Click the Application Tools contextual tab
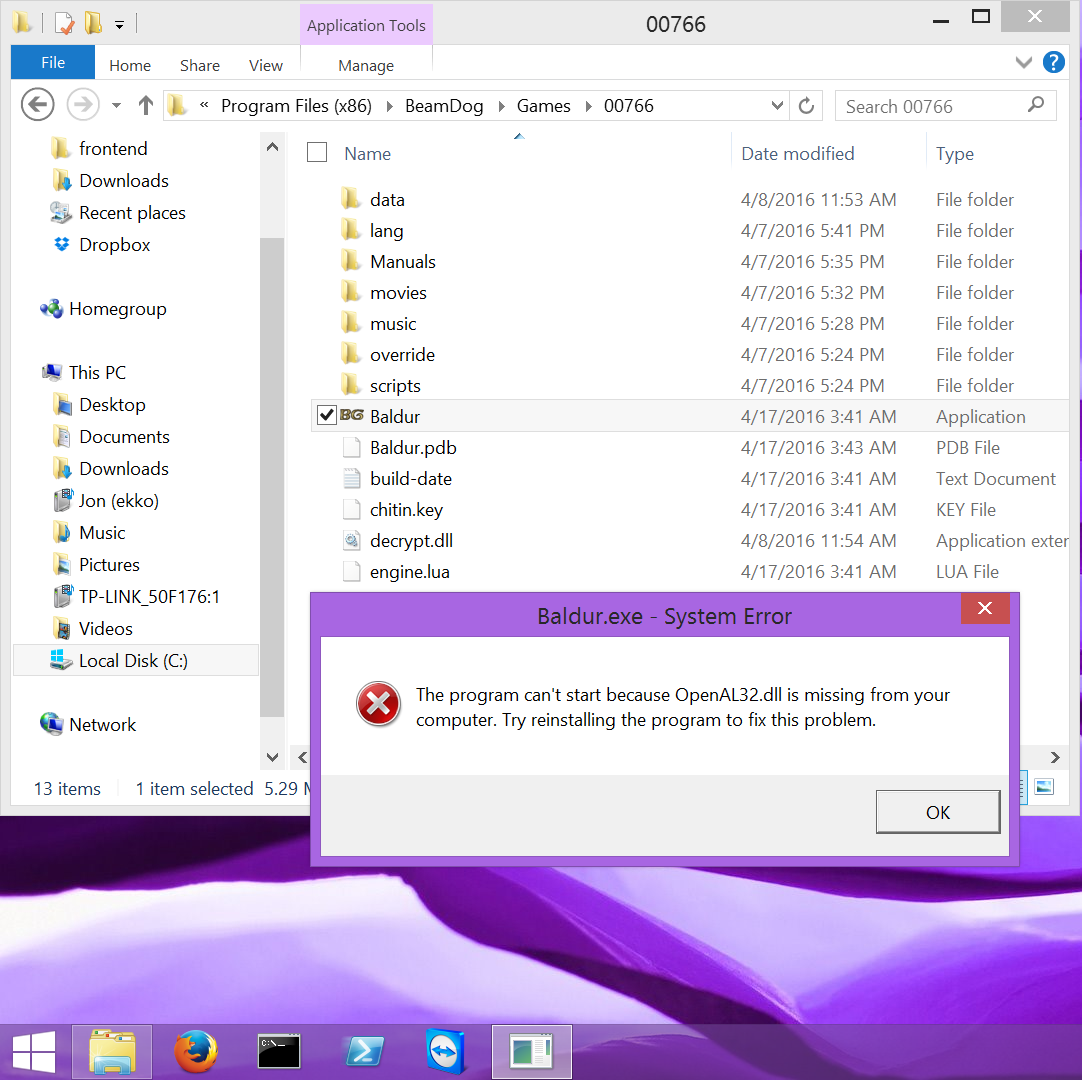The height and width of the screenshot is (1080, 1082). pyautogui.click(x=366, y=26)
